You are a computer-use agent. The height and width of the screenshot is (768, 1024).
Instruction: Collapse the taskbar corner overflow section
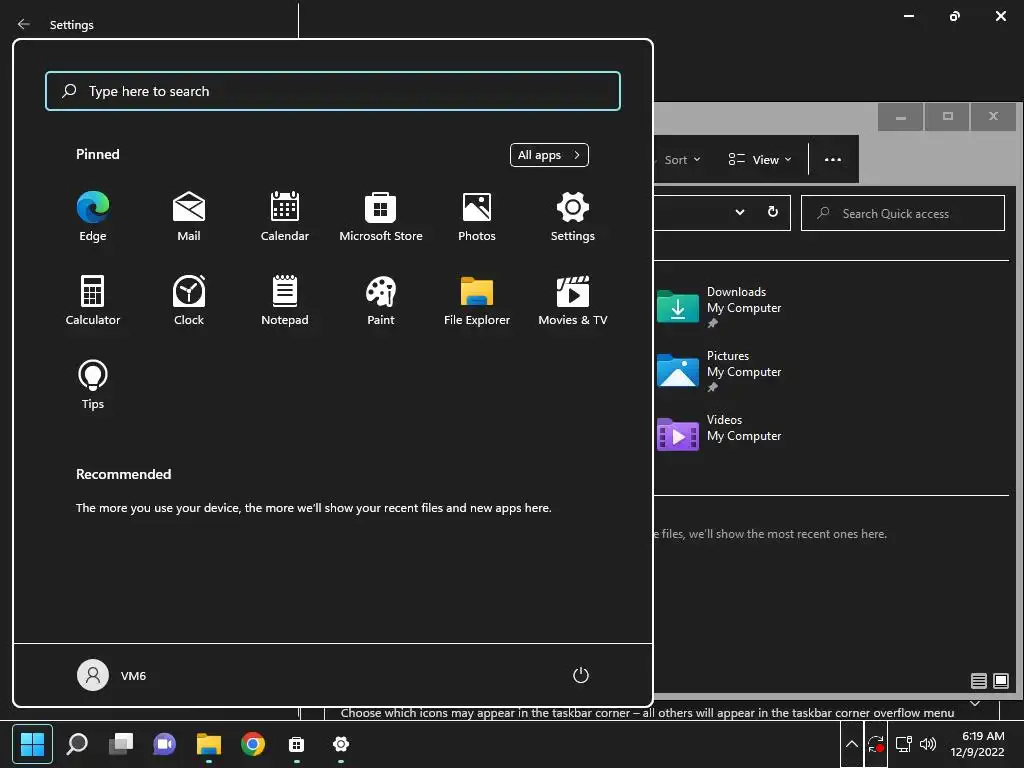pos(975,704)
